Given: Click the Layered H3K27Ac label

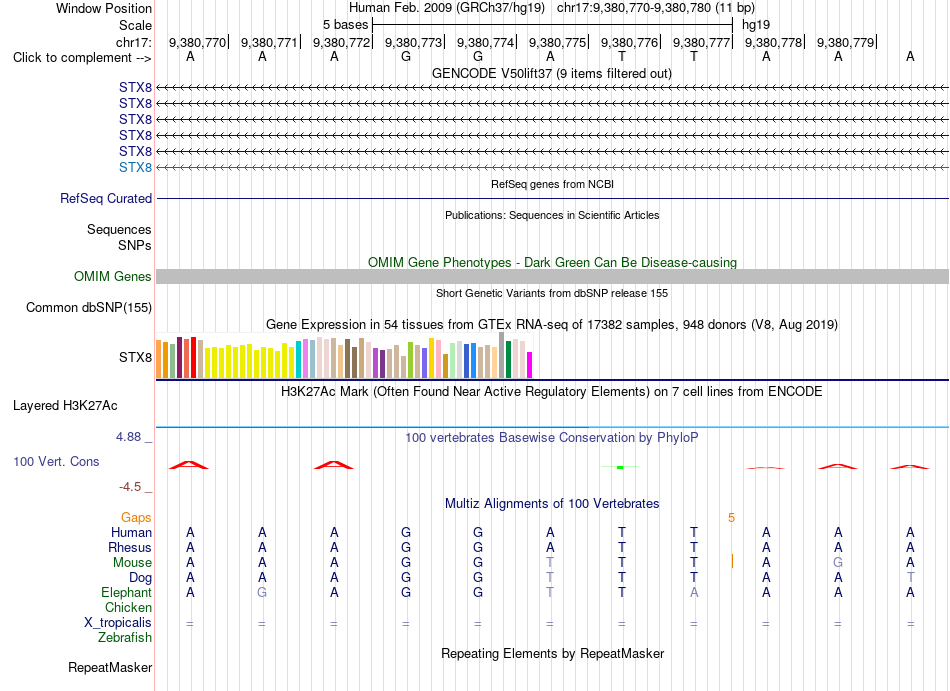Looking at the screenshot, I should (65, 406).
